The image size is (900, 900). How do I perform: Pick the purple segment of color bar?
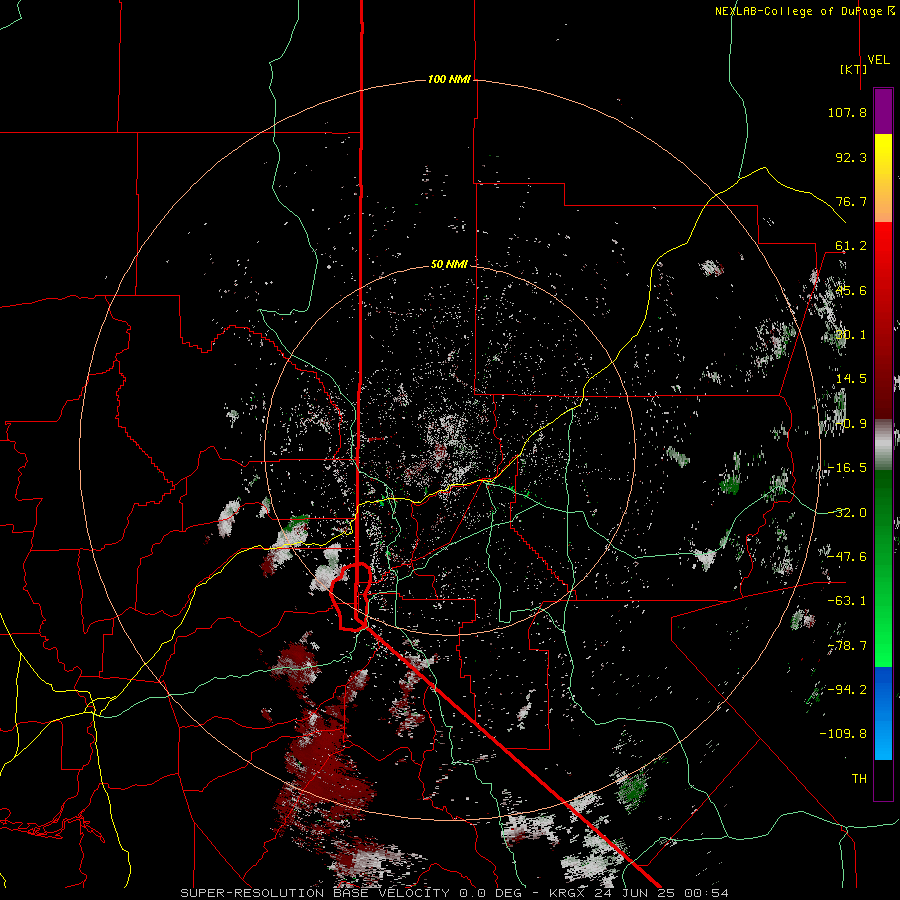click(883, 111)
